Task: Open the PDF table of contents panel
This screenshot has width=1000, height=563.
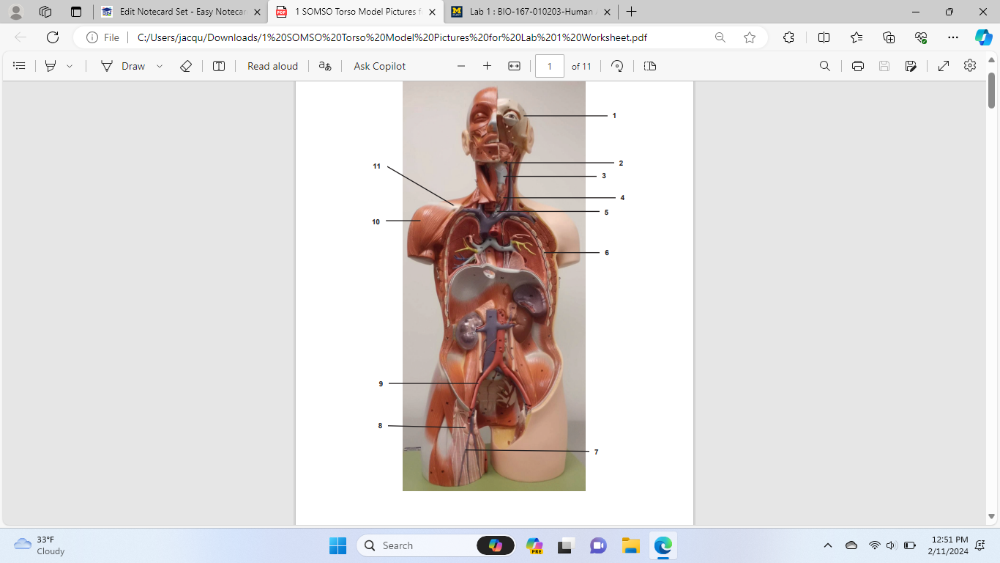Action: pyautogui.click(x=19, y=66)
